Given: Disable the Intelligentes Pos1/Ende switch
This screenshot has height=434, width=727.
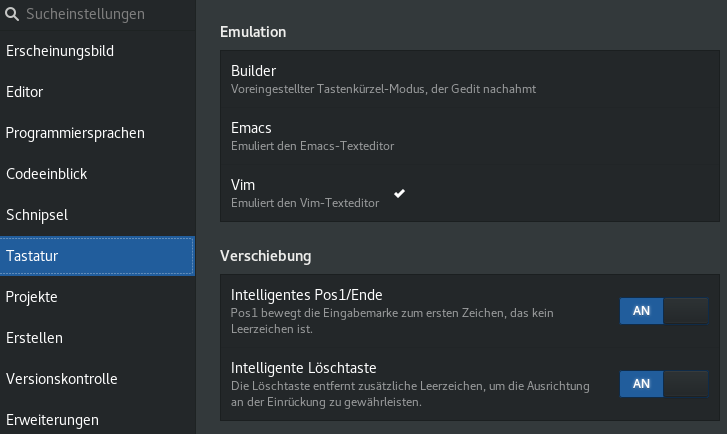Looking at the screenshot, I should 663,311.
